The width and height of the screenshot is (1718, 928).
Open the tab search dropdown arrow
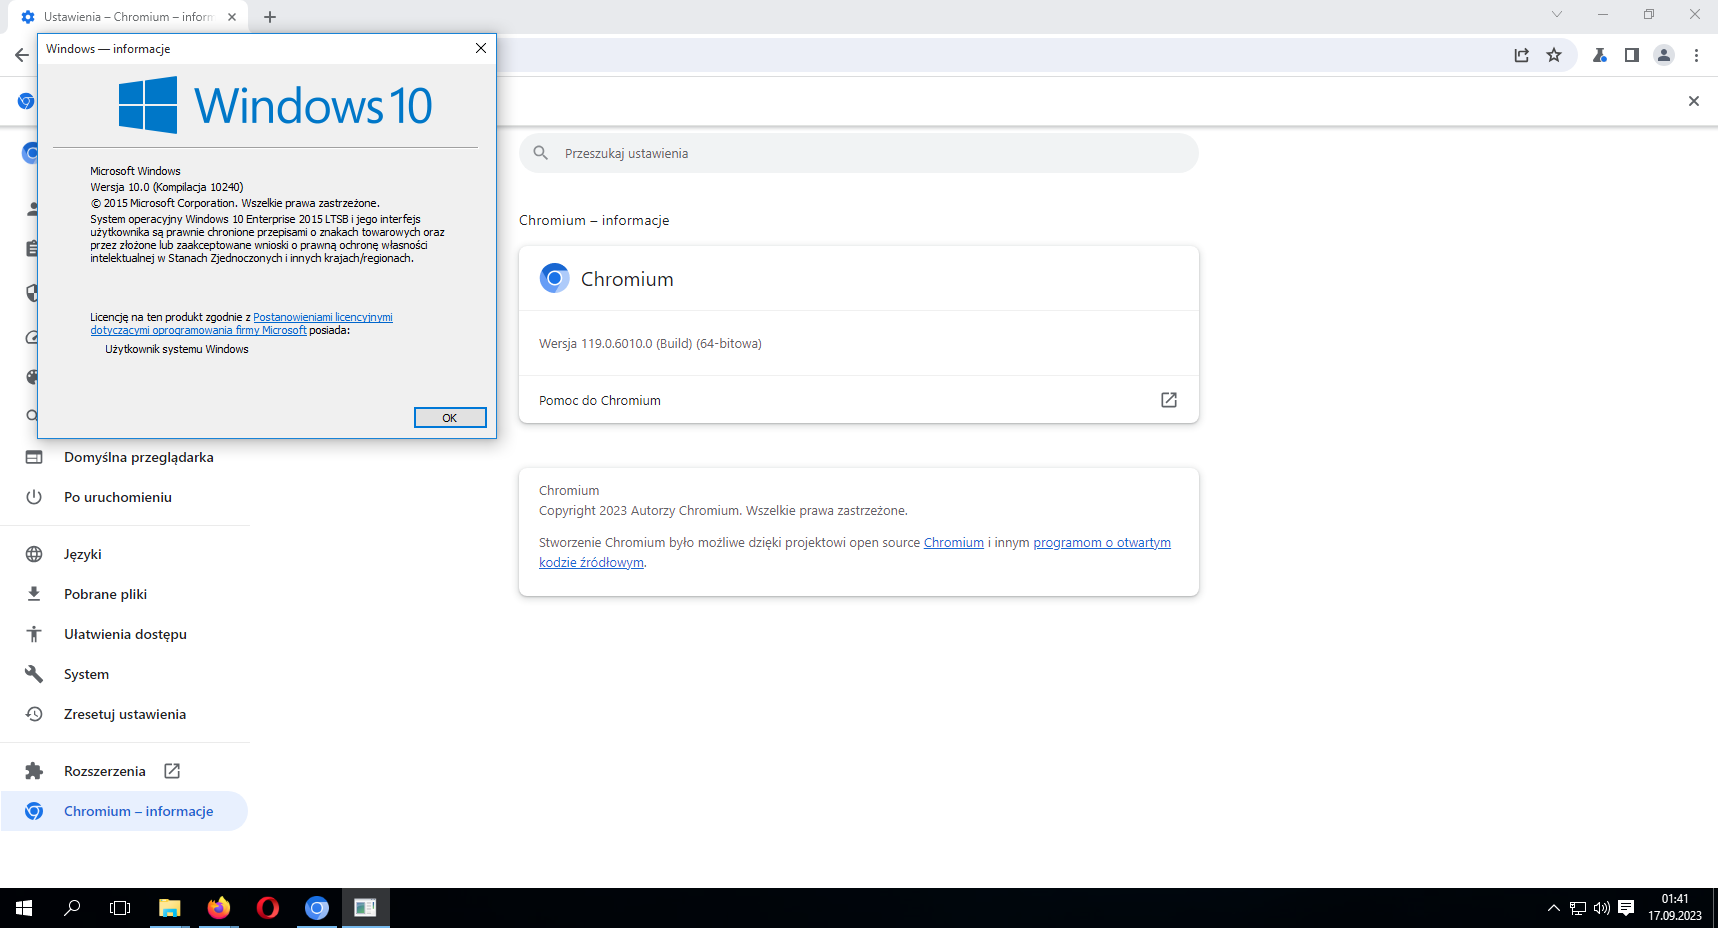(1557, 14)
